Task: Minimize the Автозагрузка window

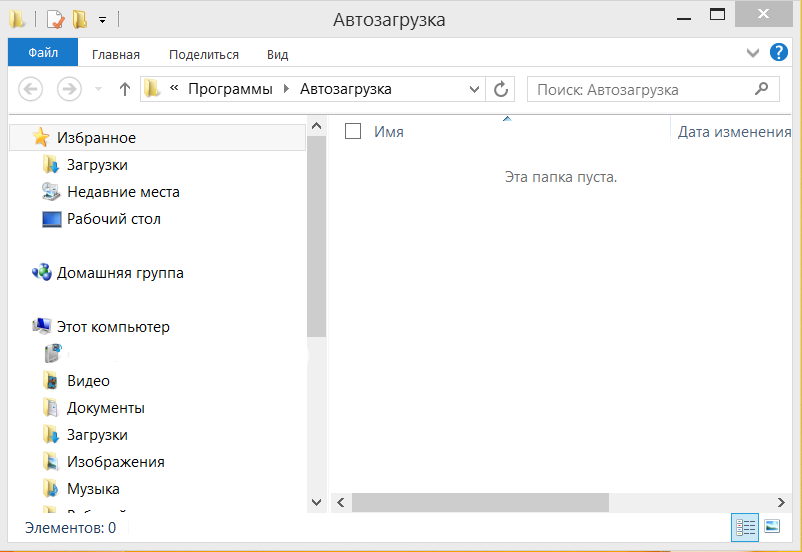Action: pyautogui.click(x=683, y=17)
